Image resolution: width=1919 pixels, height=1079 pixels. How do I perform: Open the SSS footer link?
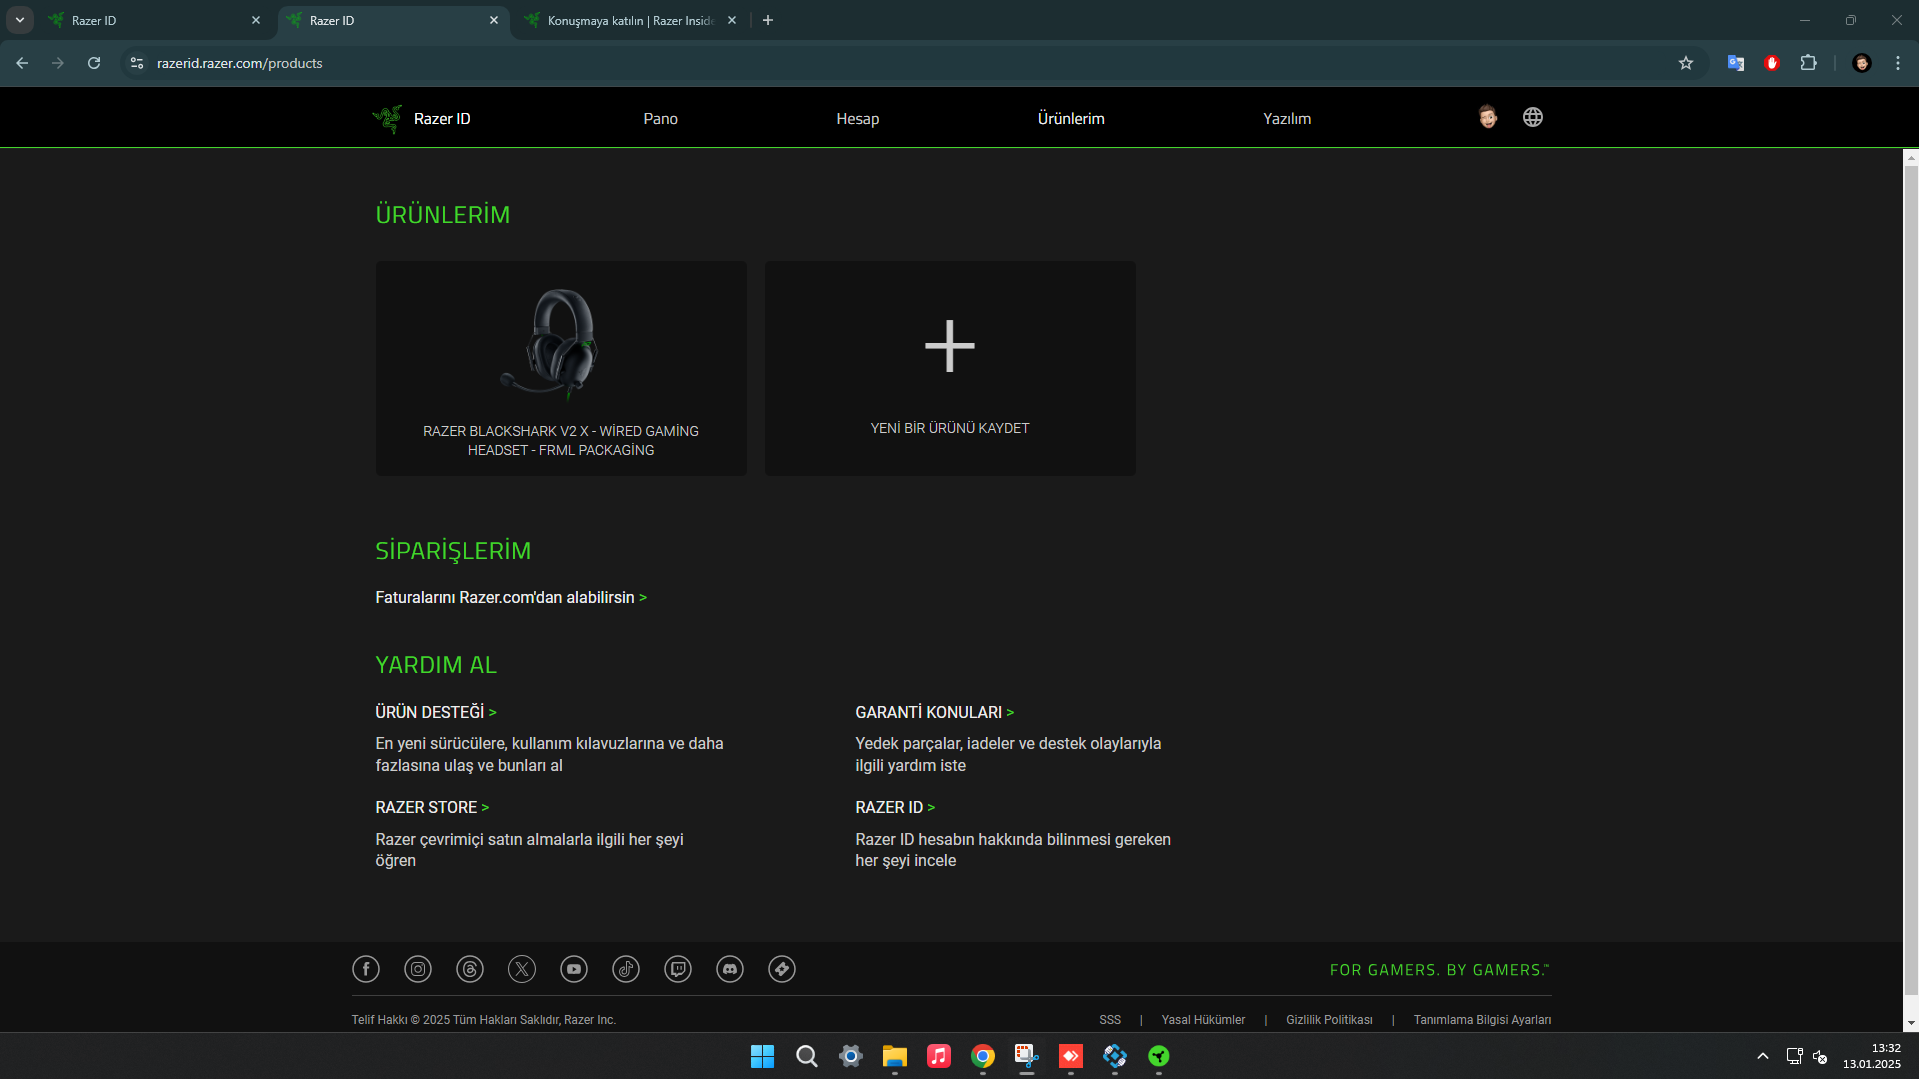point(1110,1020)
